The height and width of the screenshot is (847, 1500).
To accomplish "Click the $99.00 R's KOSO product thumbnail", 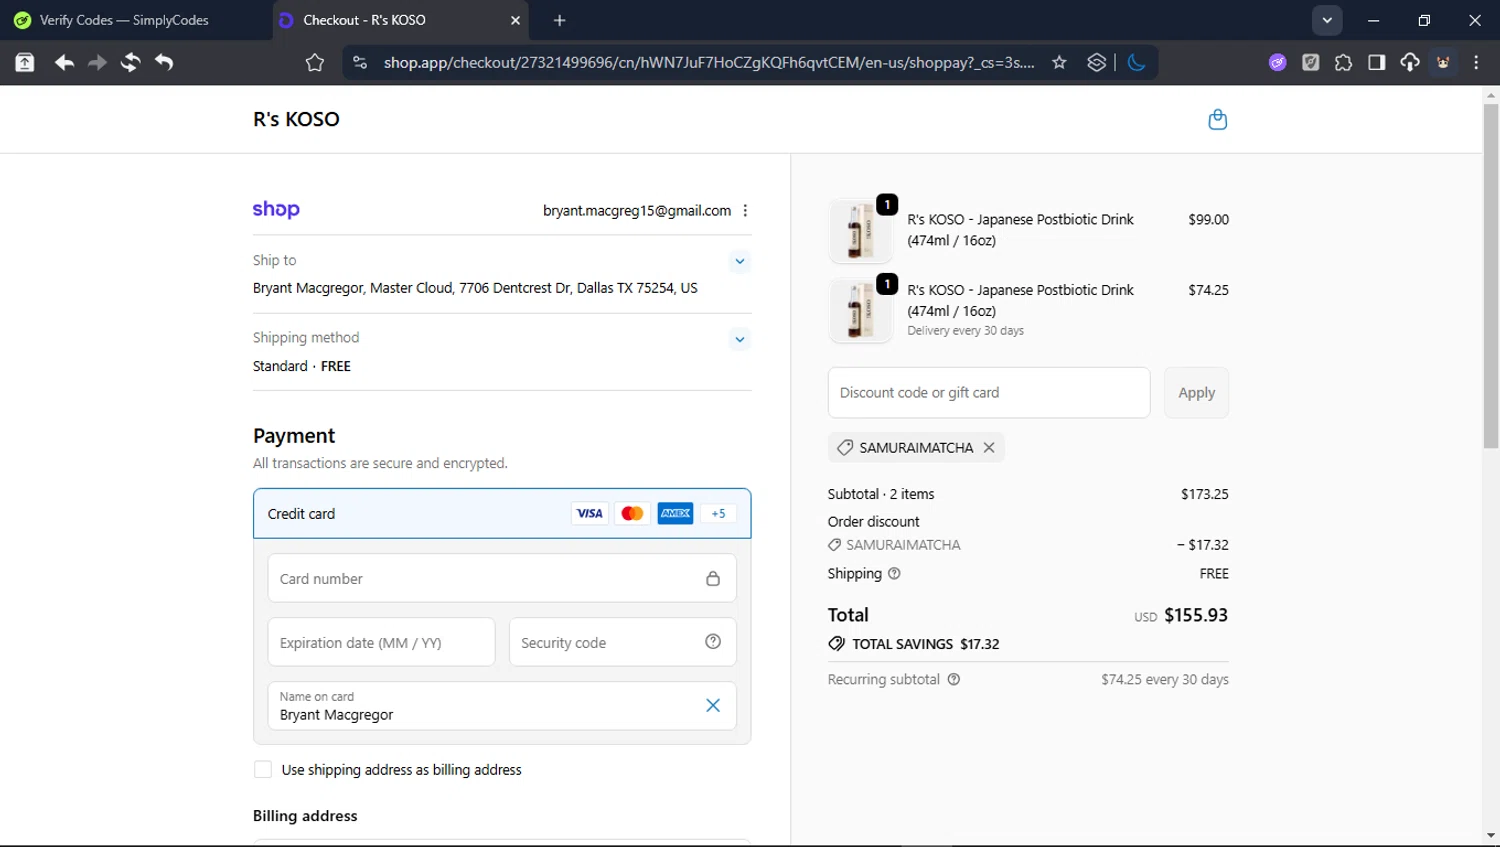I will coord(860,230).
